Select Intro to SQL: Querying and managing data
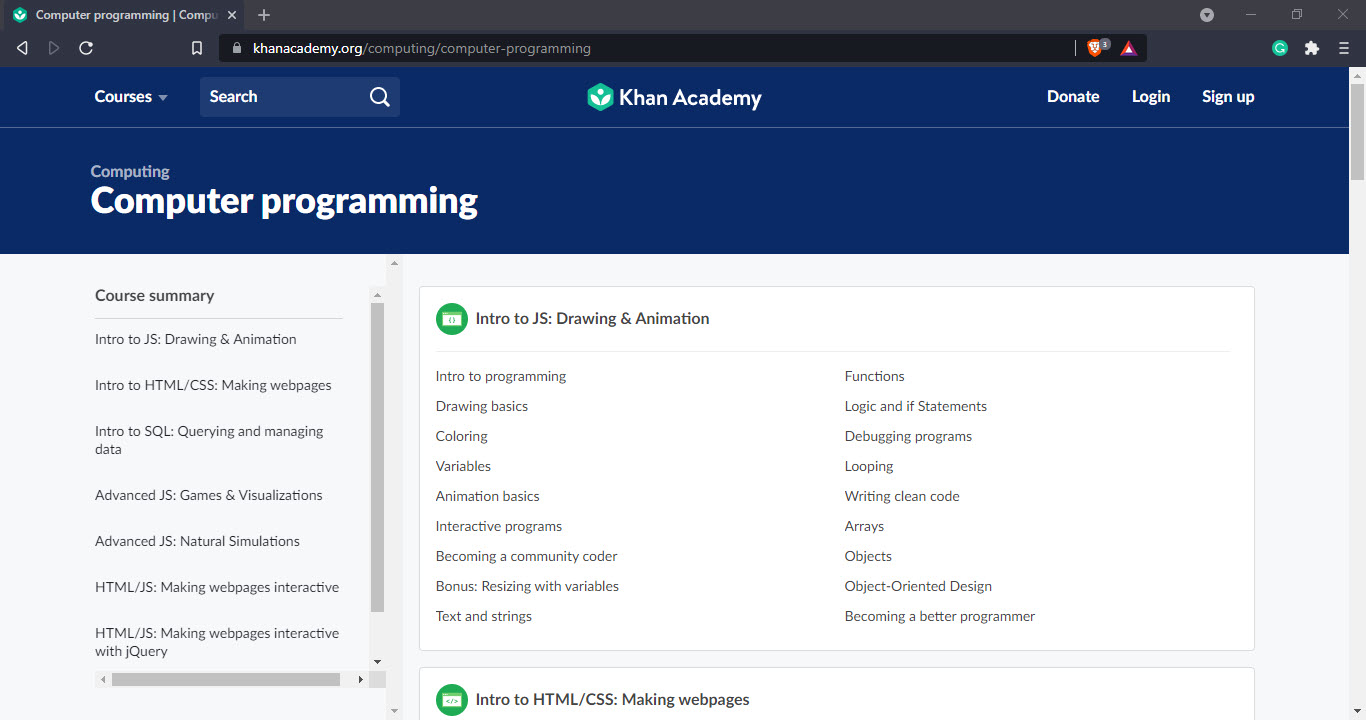 [x=209, y=440]
